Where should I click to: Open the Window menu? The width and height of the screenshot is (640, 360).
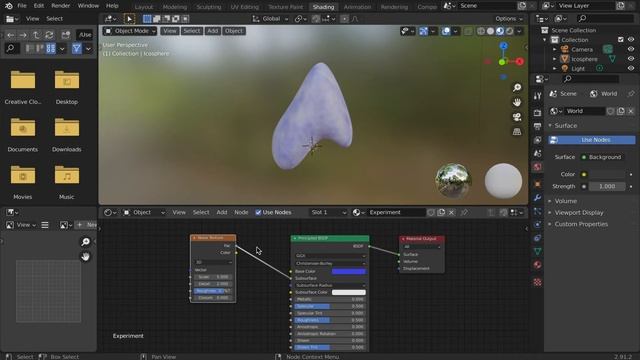coord(88,6)
